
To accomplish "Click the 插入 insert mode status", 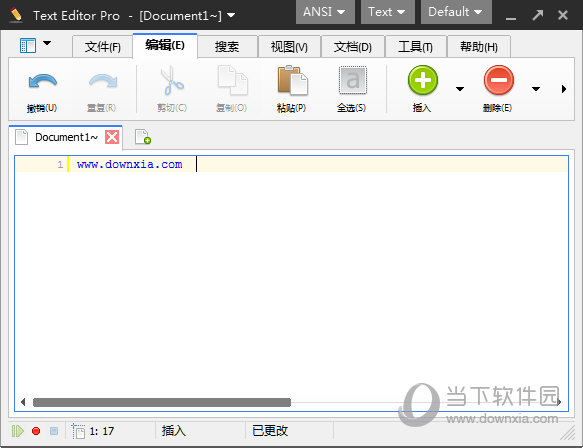I will tap(174, 431).
